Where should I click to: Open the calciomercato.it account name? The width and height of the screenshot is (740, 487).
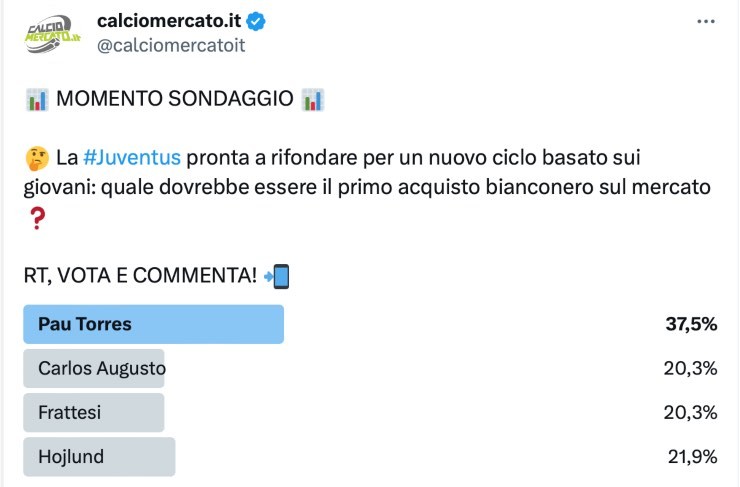170,22
